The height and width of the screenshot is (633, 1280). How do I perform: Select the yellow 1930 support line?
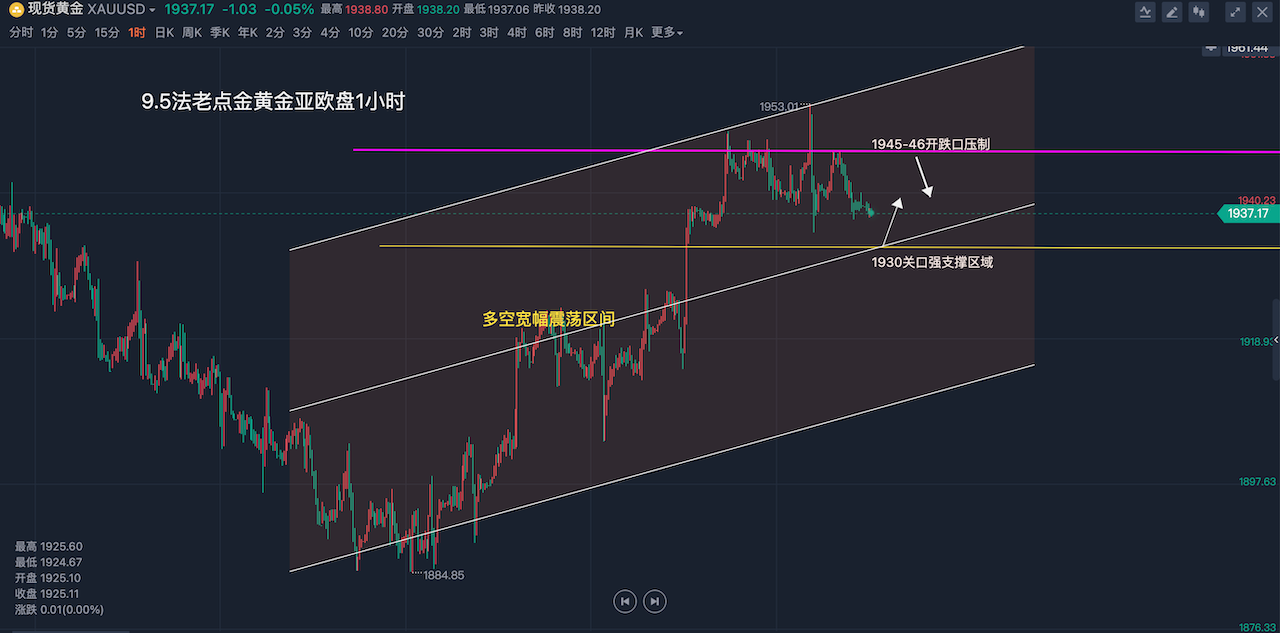(600, 246)
